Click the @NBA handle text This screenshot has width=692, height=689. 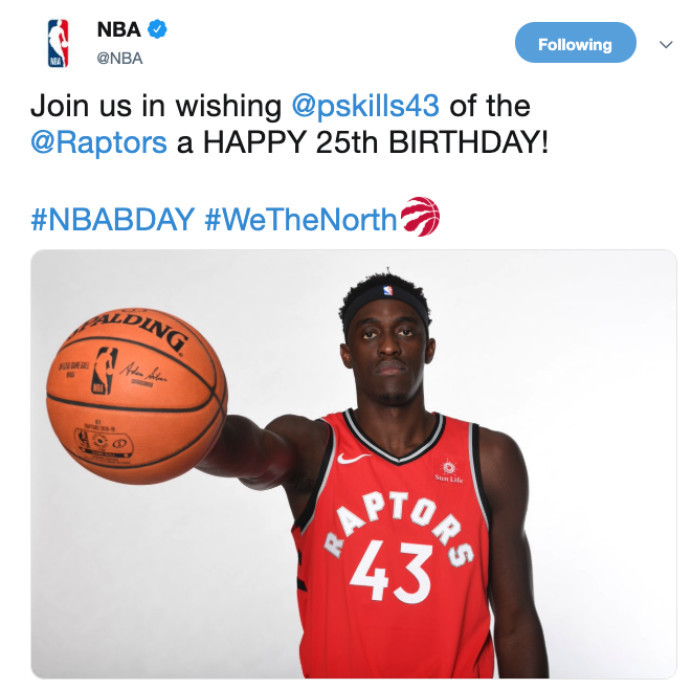(120, 58)
